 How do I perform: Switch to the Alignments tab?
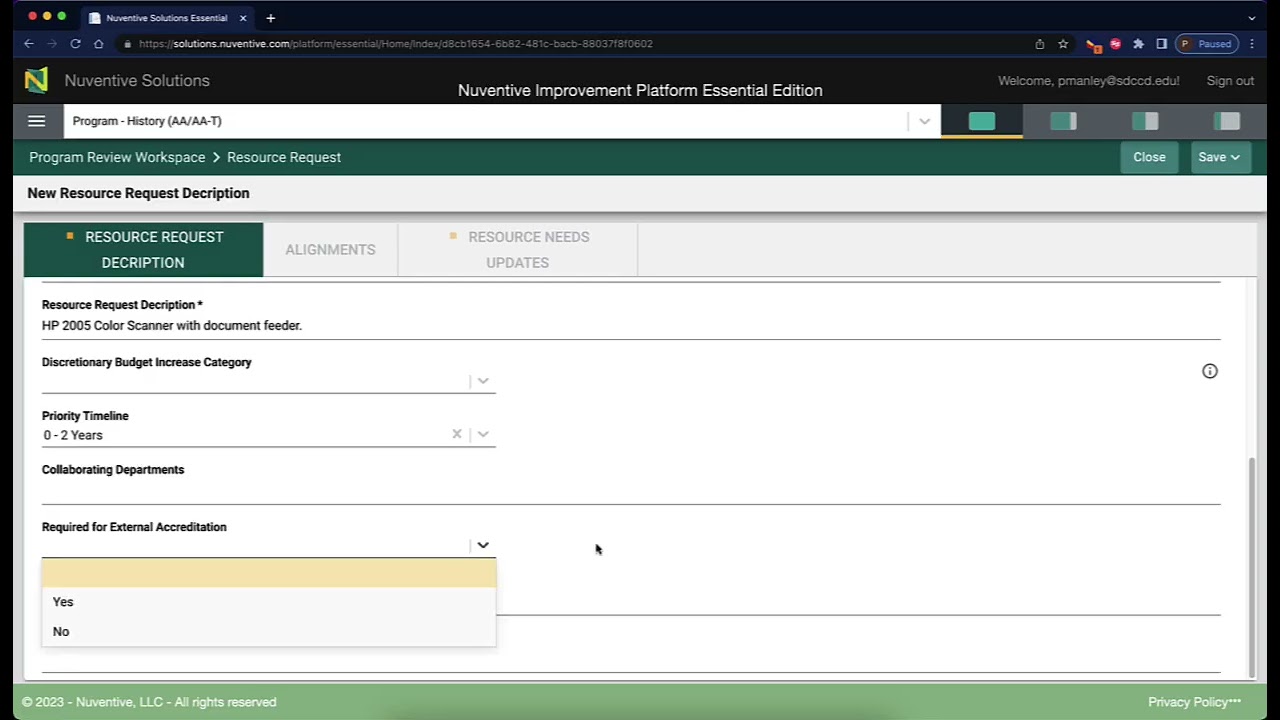point(330,250)
